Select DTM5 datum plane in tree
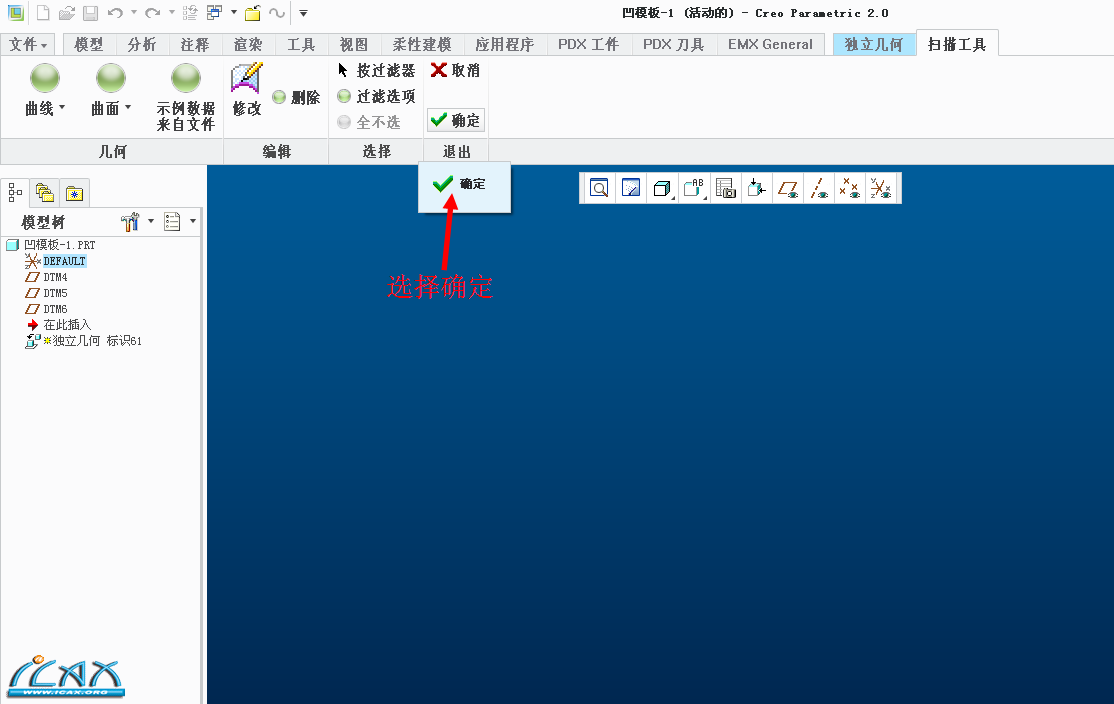 click(x=47, y=293)
